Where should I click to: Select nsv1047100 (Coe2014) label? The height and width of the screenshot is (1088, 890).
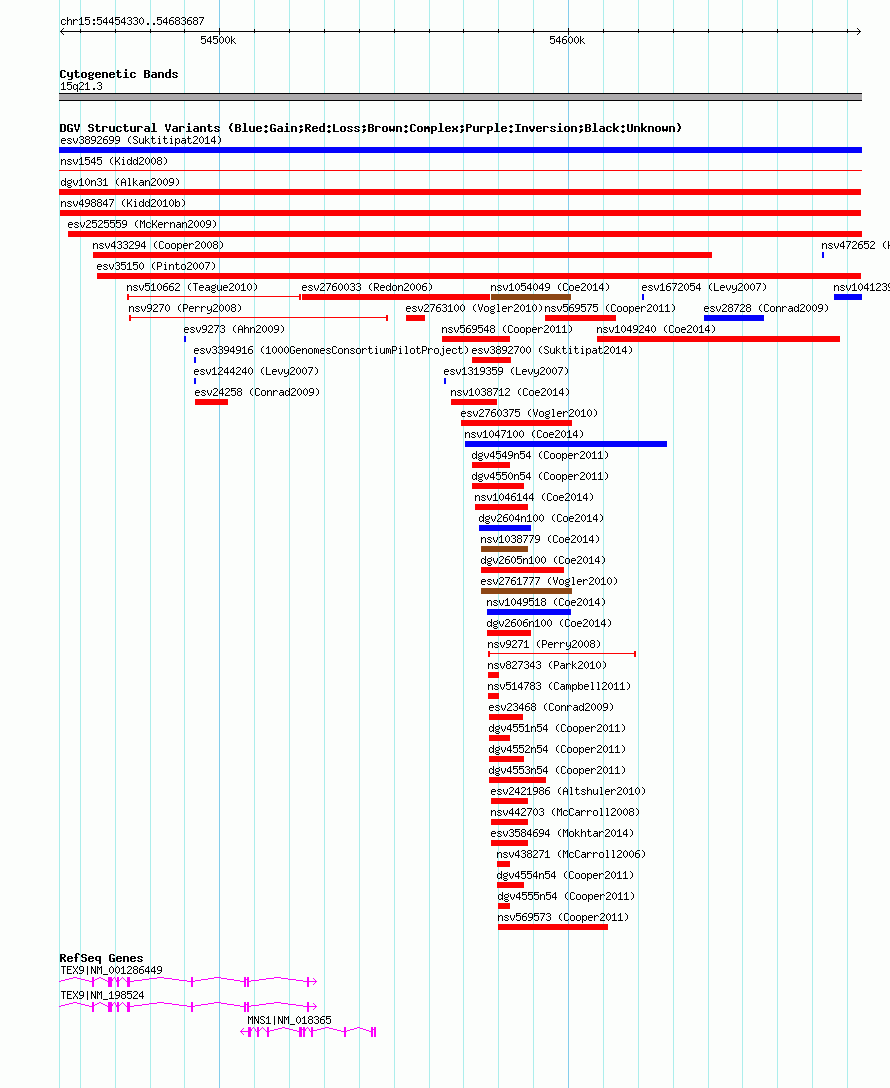click(524, 434)
